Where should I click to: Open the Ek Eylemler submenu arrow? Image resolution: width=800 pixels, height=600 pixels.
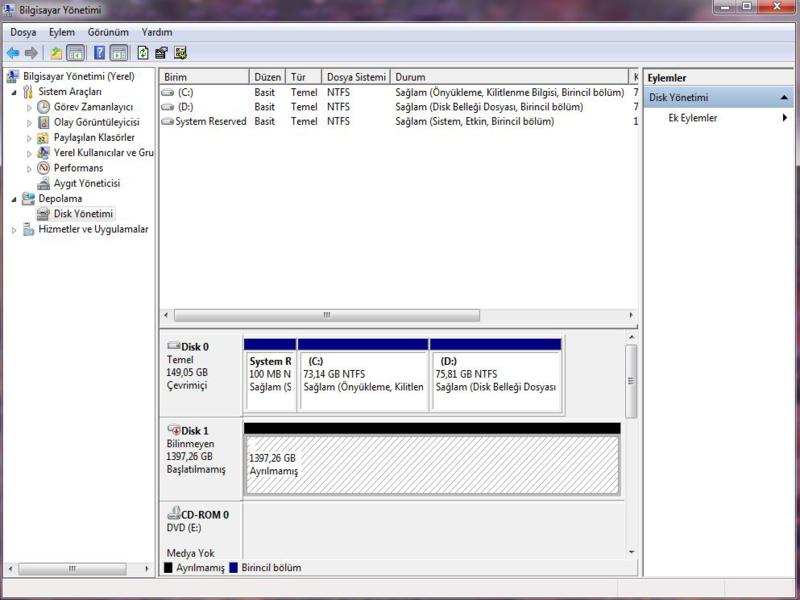[x=785, y=118]
